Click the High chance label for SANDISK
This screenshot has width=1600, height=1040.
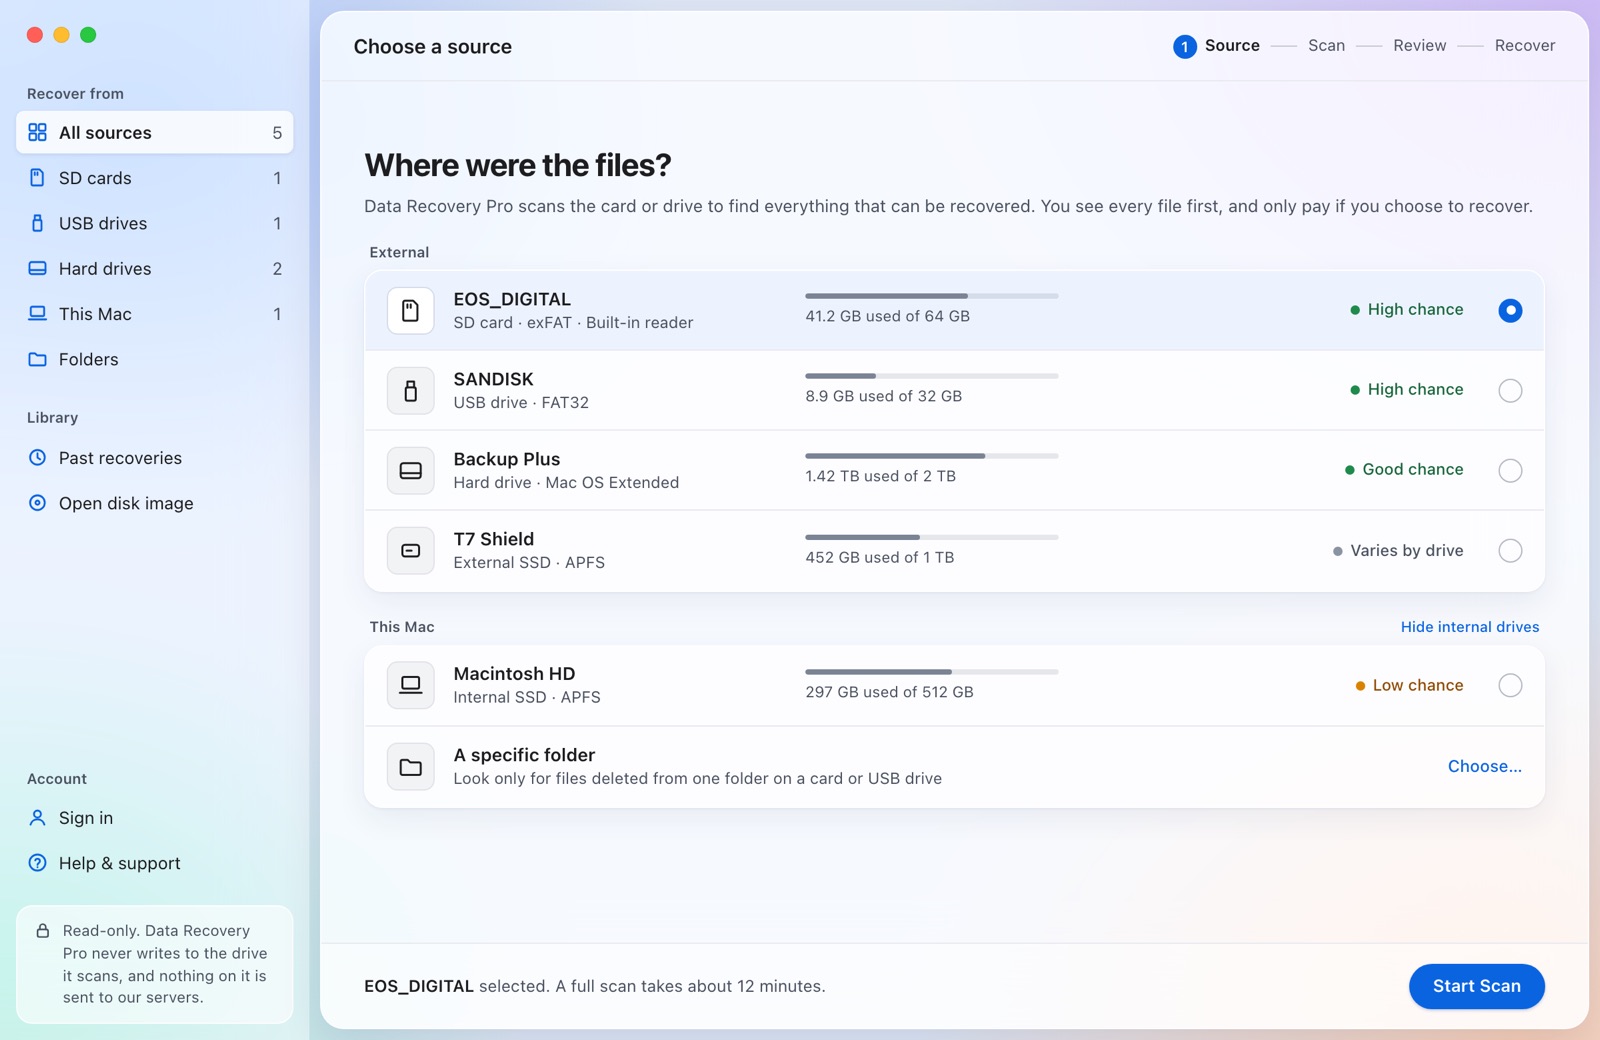(x=1406, y=389)
